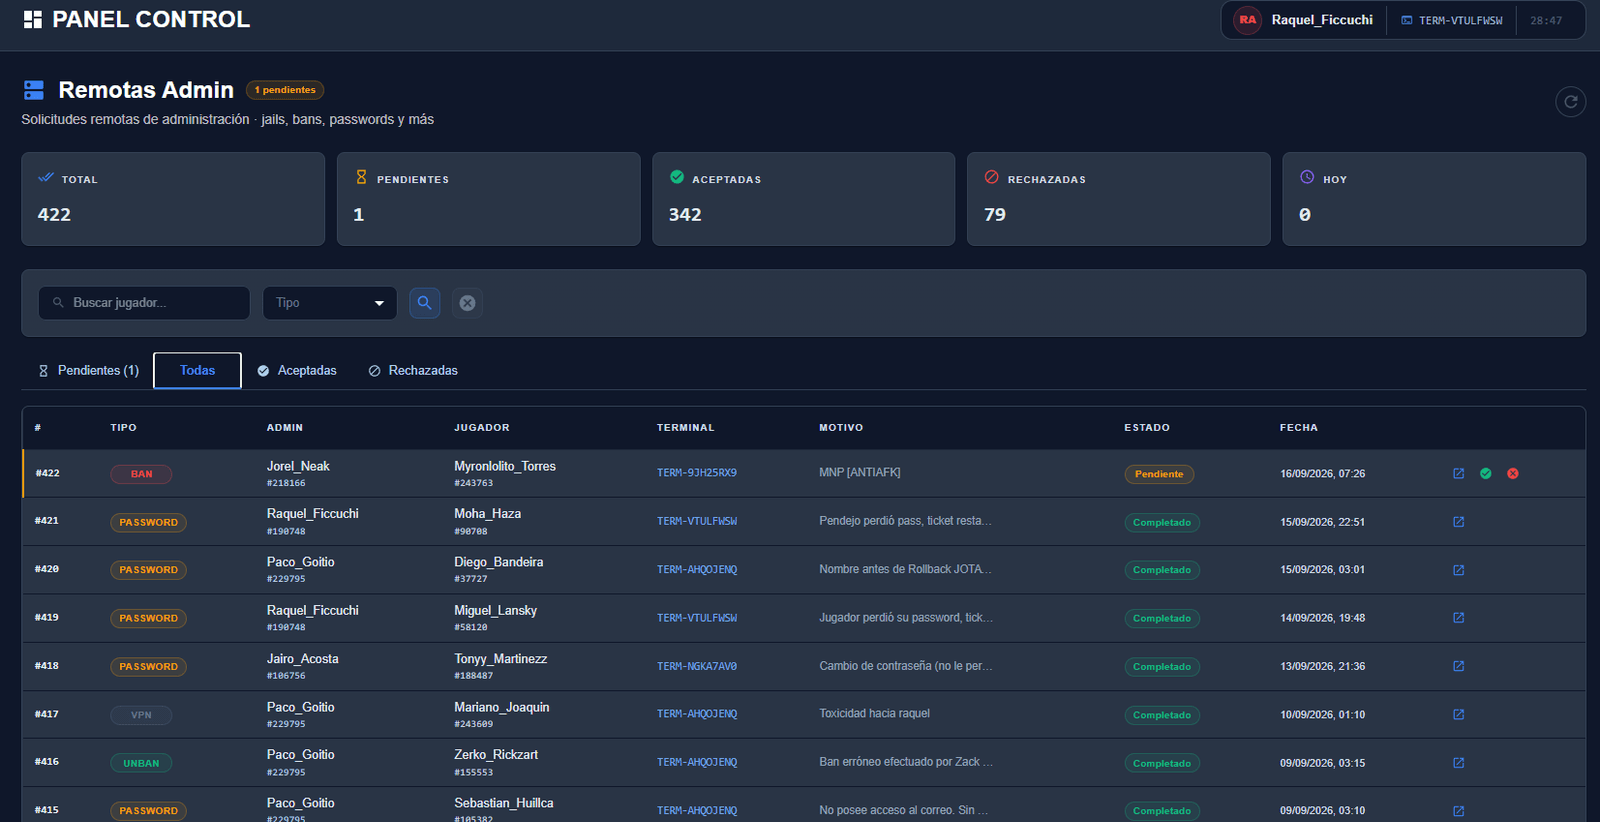Click the Remotas Admin server icon

34,90
